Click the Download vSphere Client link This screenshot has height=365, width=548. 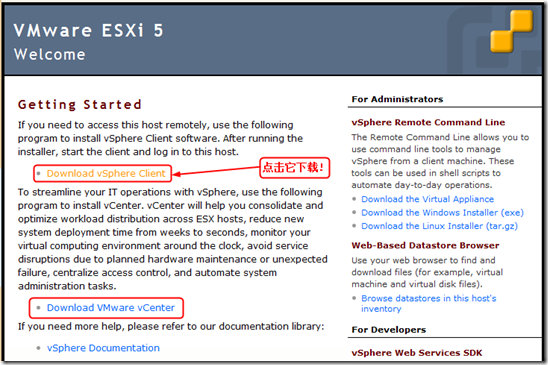point(106,173)
